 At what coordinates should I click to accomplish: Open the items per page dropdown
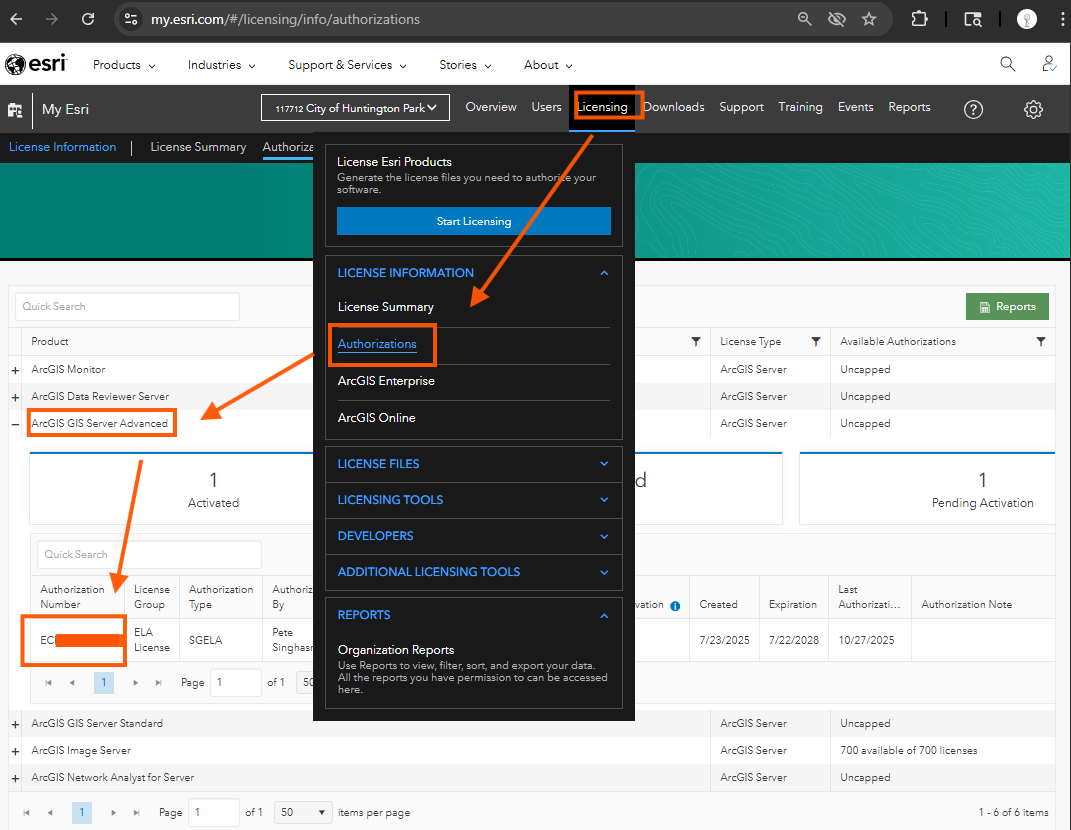tap(305, 812)
